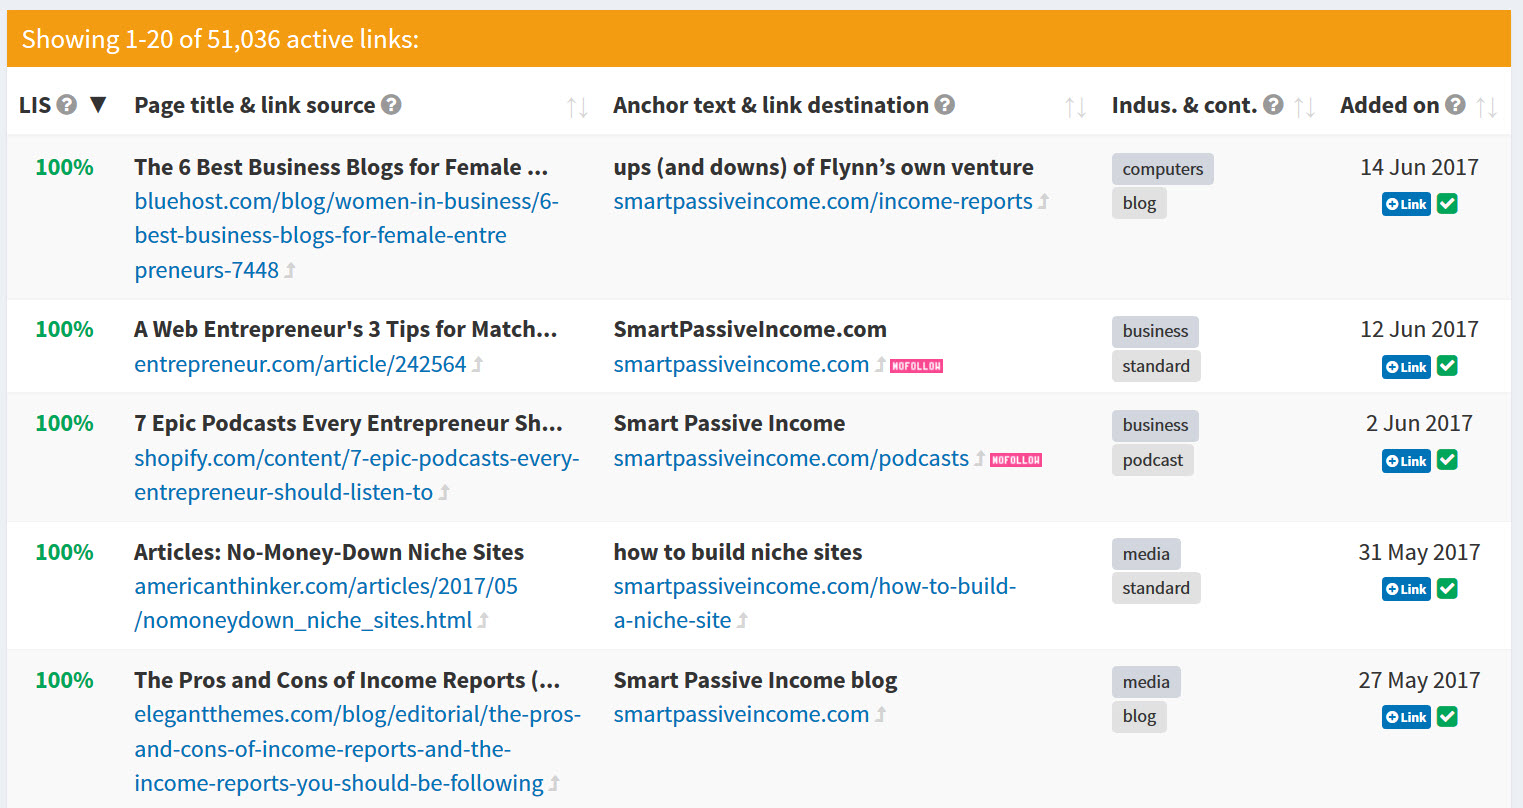Toggle green checkmark for 12 Jun 2017 row
The image size is (1523, 808).
point(1447,366)
